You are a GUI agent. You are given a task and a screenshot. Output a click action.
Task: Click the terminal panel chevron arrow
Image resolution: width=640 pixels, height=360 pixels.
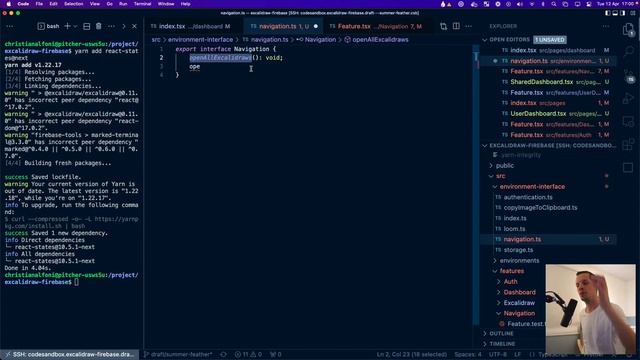124,26
